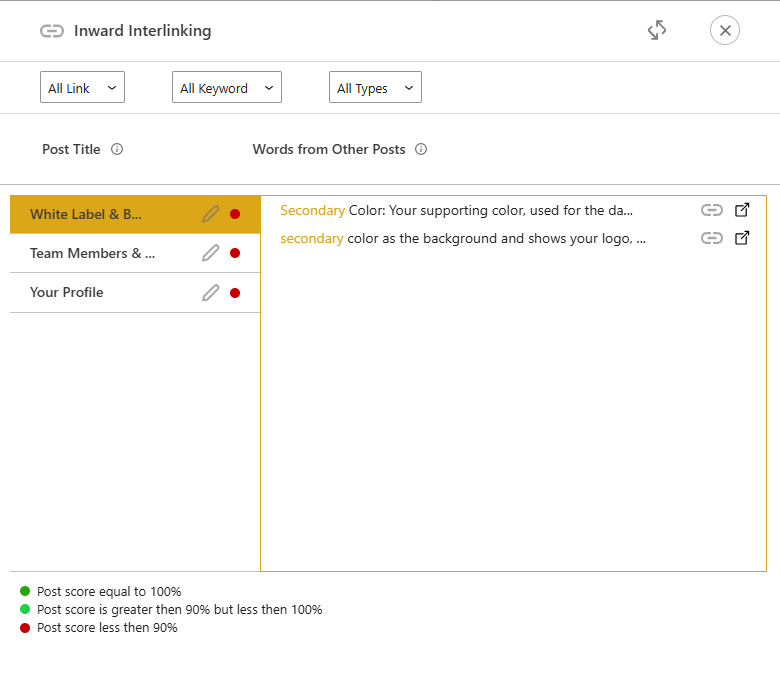Open 'secondary color as the background' source externally
This screenshot has width=780, height=676.
[x=742, y=238]
